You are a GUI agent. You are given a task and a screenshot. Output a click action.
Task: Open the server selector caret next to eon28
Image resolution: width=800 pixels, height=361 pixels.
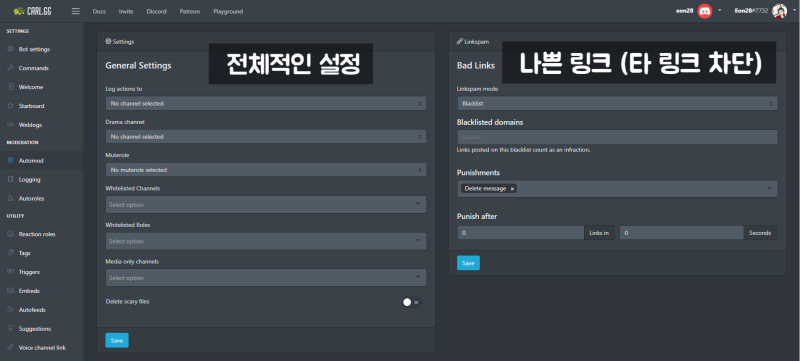pos(720,10)
